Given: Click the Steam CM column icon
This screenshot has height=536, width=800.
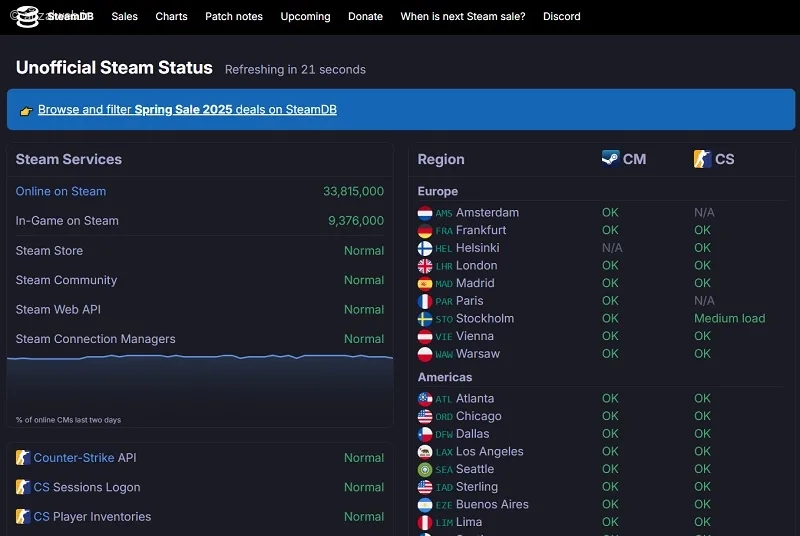Looking at the screenshot, I should 610,159.
